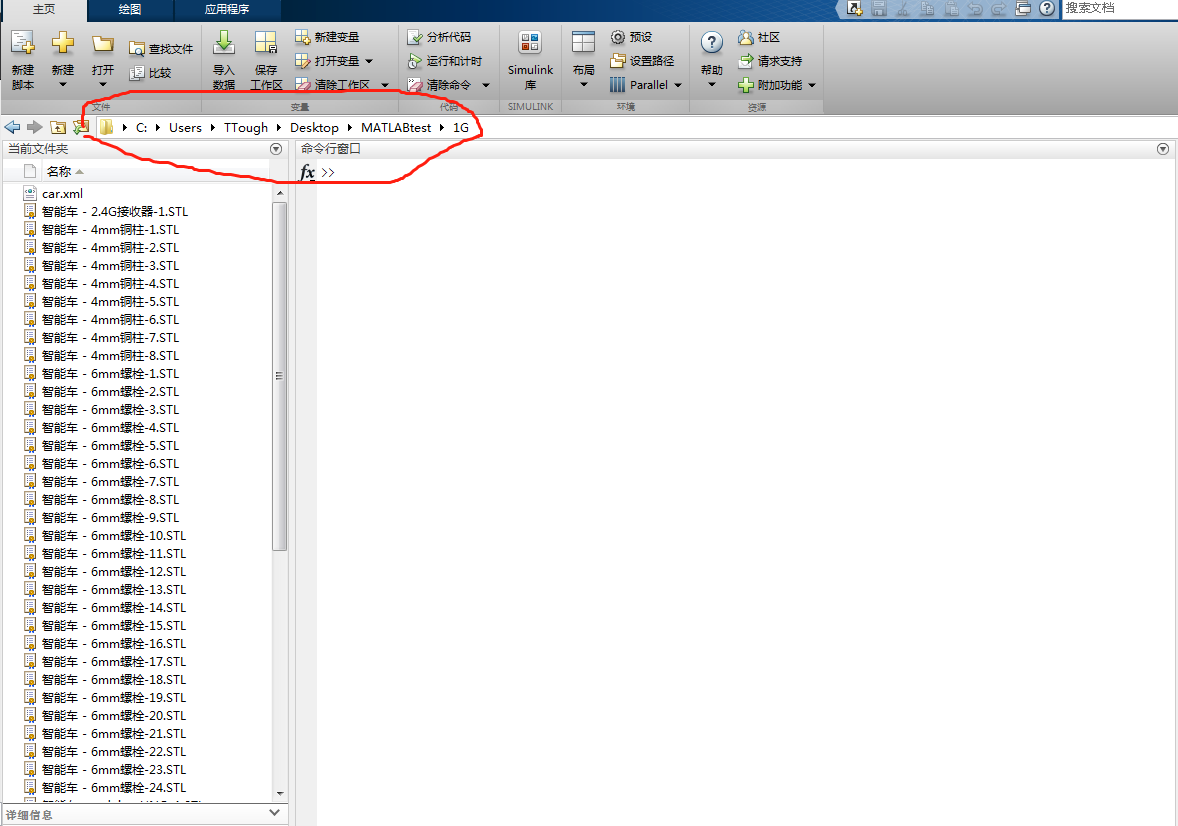Screen dimensions: 1178x826
Task: Click Users in the address path
Action: (185, 128)
